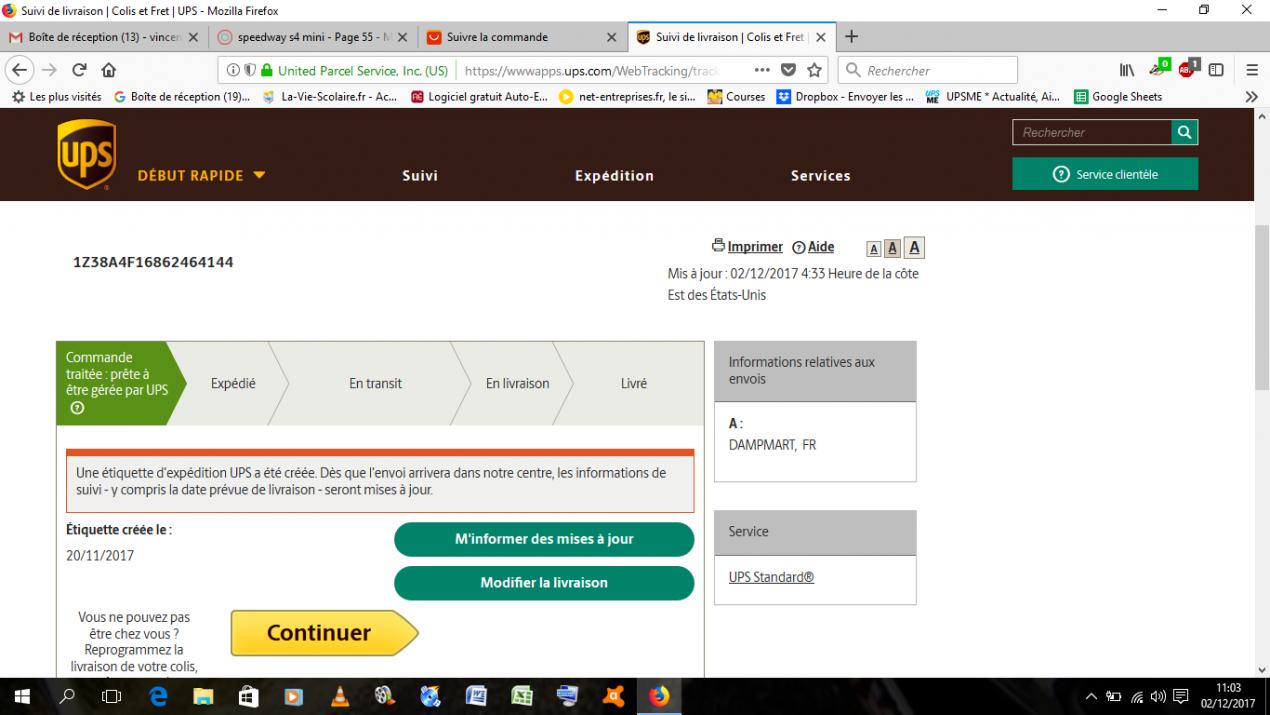The height and width of the screenshot is (715, 1270).
Task: Expand the DÉBUT RAPIDE dropdown
Action: point(202,175)
